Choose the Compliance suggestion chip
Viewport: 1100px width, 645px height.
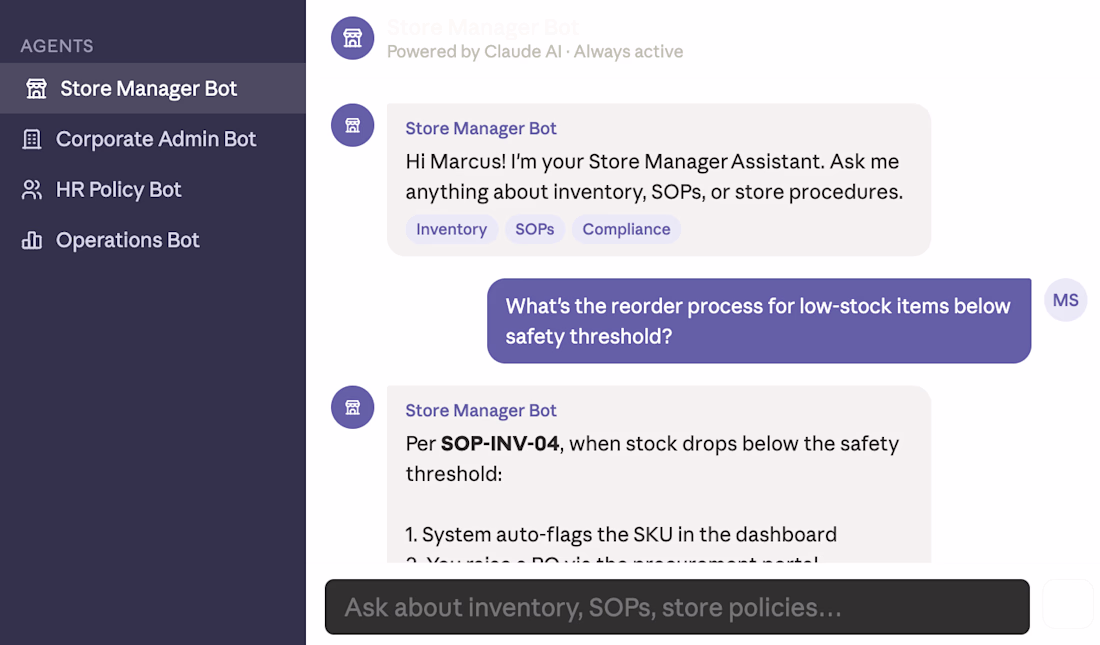[626, 230]
